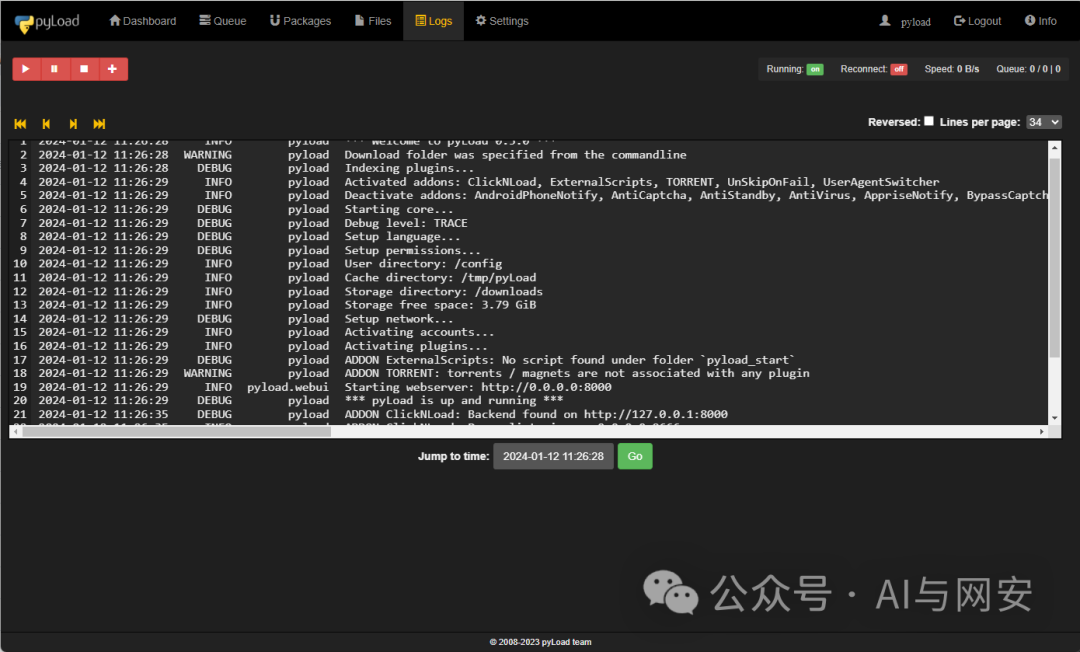Click the horizontal scrollbar left arrow
1080x652 pixels.
16,432
